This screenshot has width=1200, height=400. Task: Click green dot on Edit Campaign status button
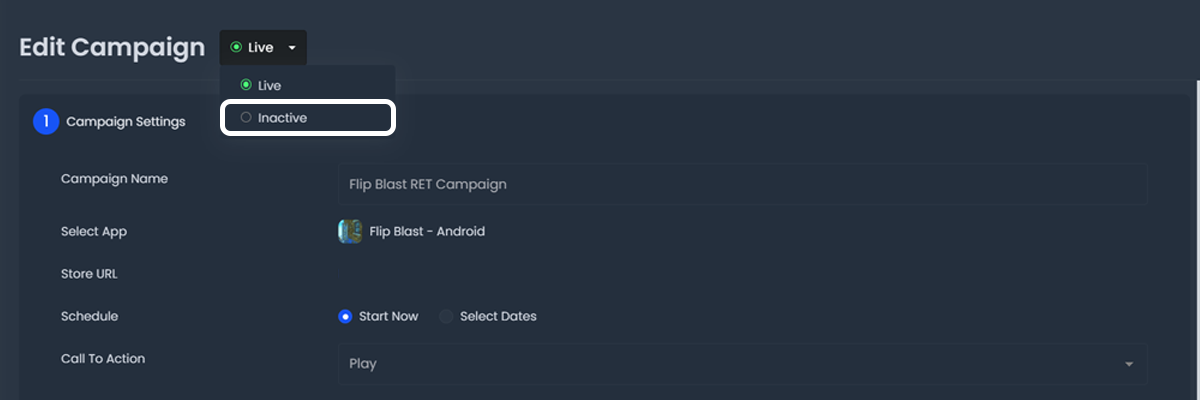click(x=236, y=47)
